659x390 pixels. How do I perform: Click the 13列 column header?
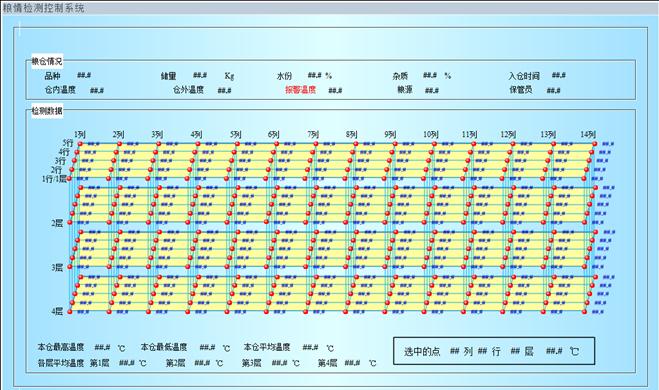(x=548, y=134)
